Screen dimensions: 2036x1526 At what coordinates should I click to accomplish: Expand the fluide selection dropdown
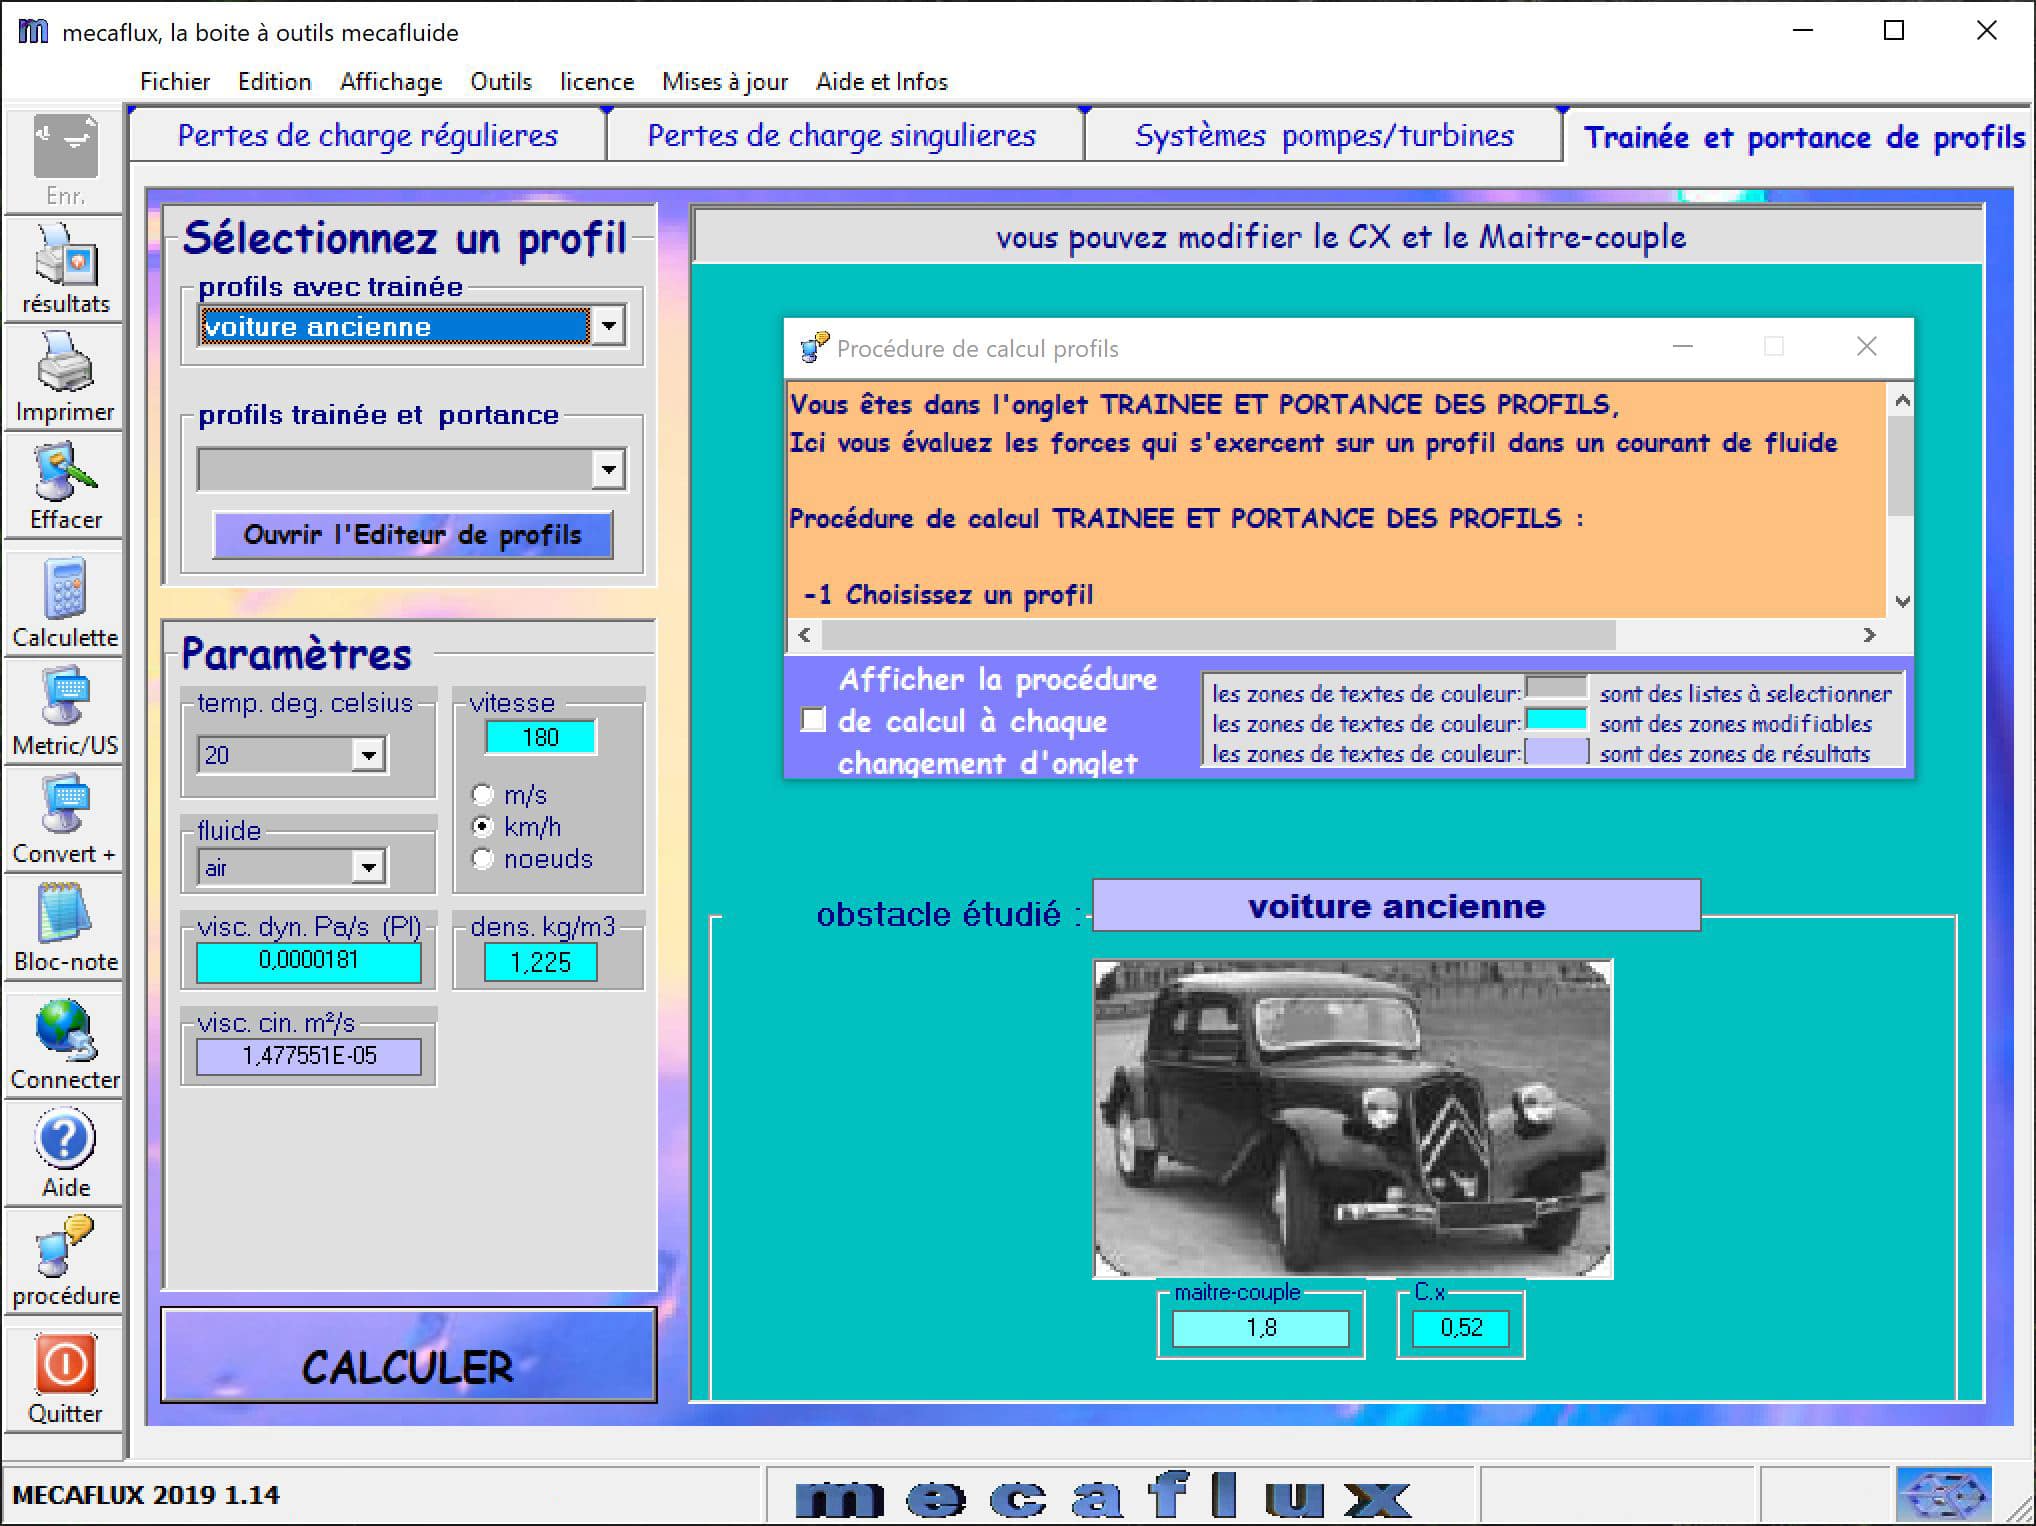tap(368, 867)
